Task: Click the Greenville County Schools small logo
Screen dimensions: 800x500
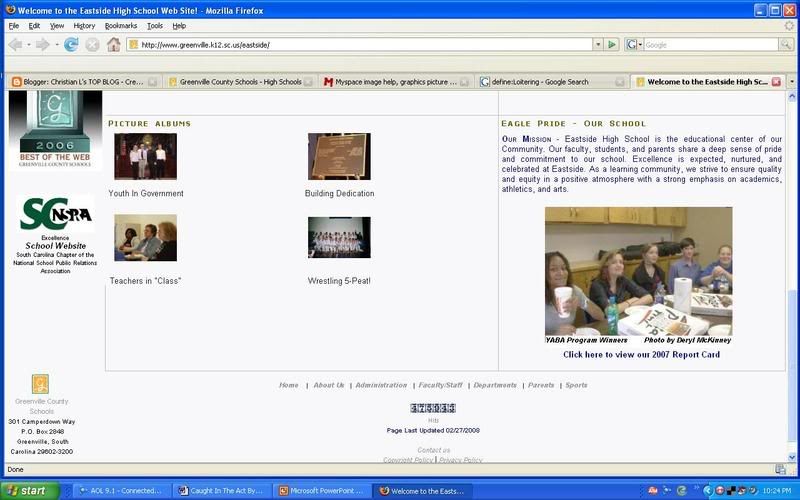Action: (x=40, y=384)
